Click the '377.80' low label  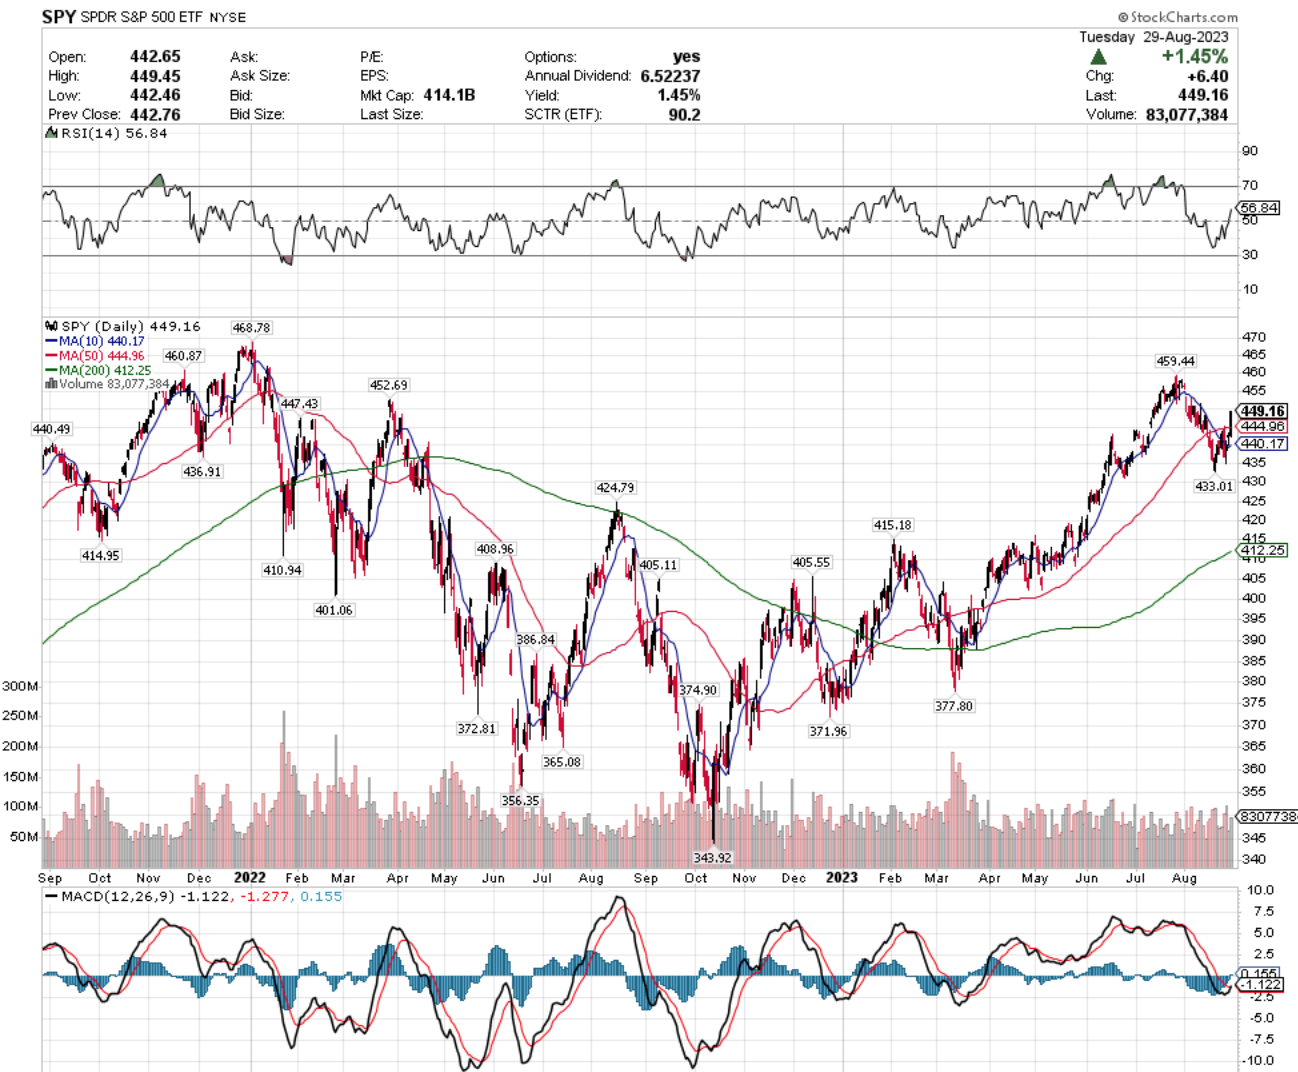click(x=953, y=706)
